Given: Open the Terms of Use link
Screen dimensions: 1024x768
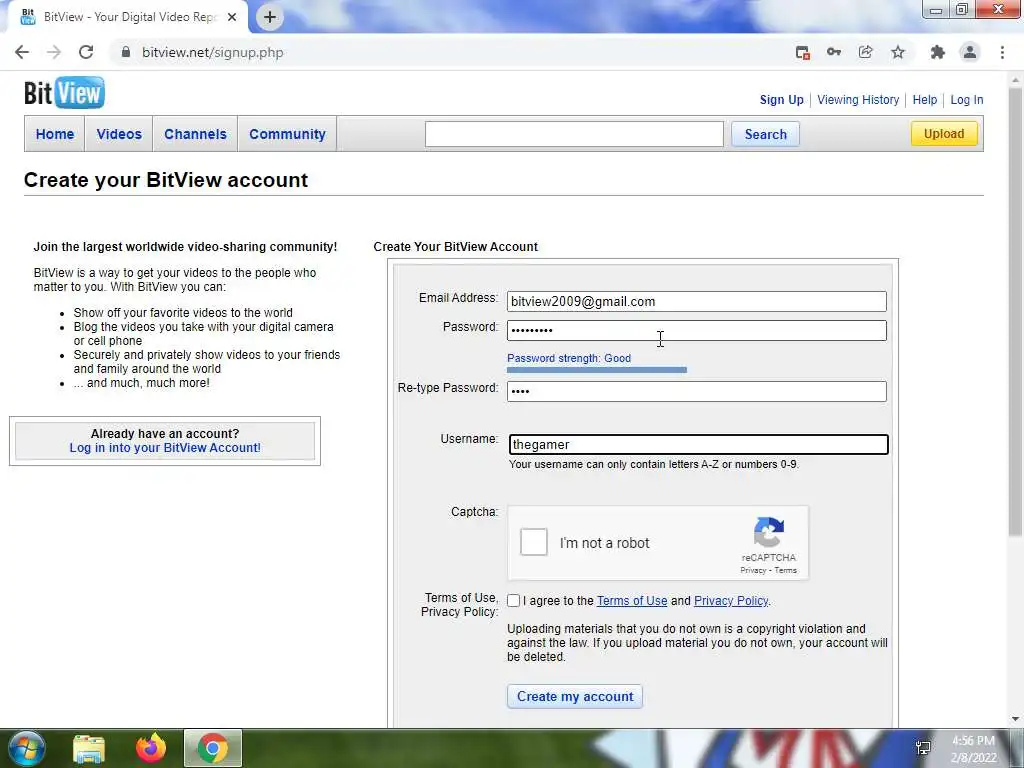Looking at the screenshot, I should pos(632,601).
